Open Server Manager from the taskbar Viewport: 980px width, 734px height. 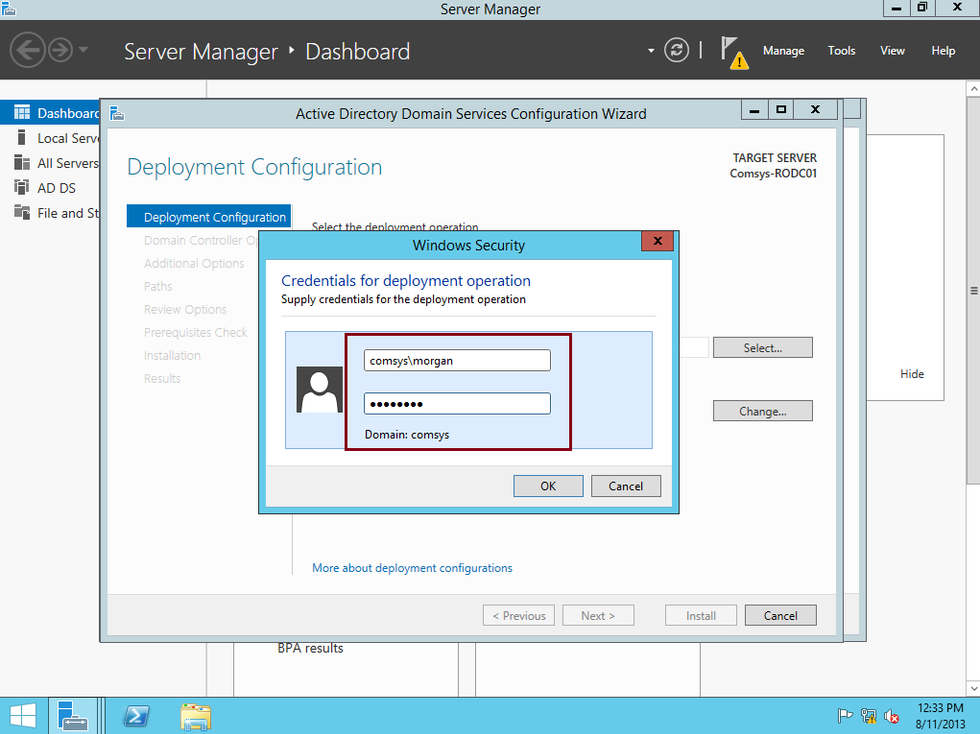point(72,716)
